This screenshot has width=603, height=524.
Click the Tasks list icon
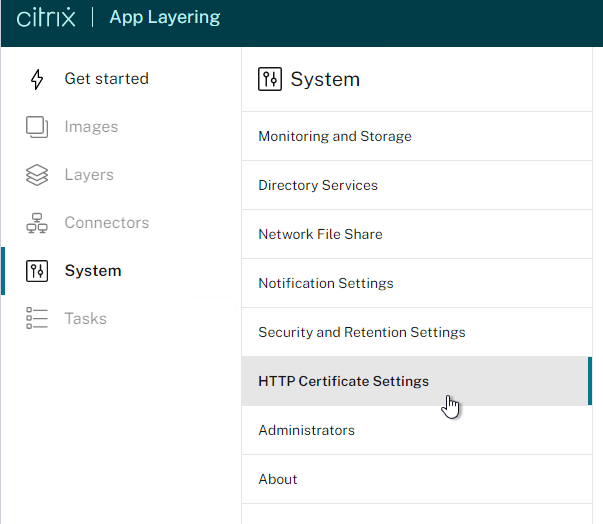[x=37, y=318]
